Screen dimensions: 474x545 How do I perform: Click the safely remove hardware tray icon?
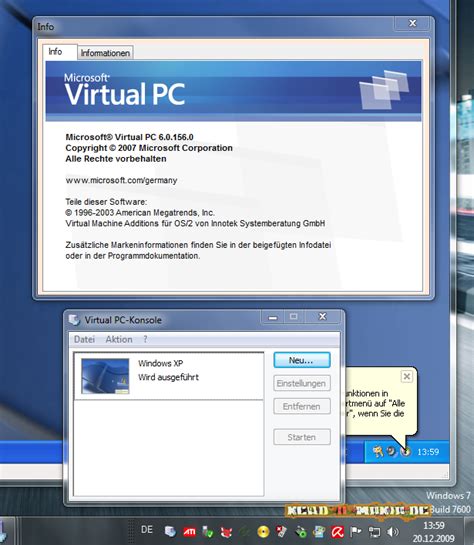(x=301, y=532)
